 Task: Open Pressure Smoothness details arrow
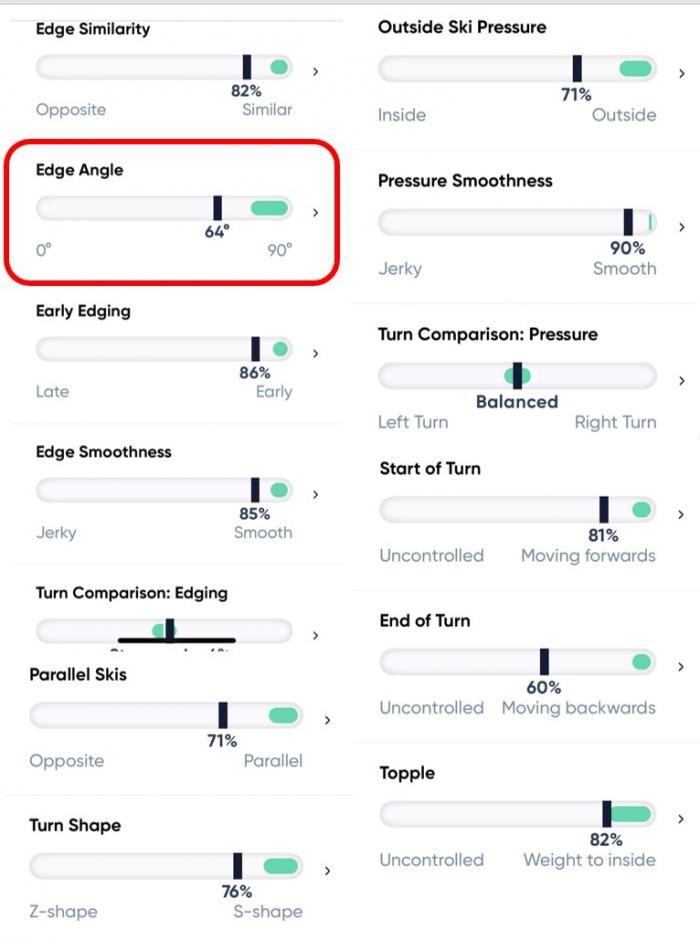pyautogui.click(x=682, y=227)
